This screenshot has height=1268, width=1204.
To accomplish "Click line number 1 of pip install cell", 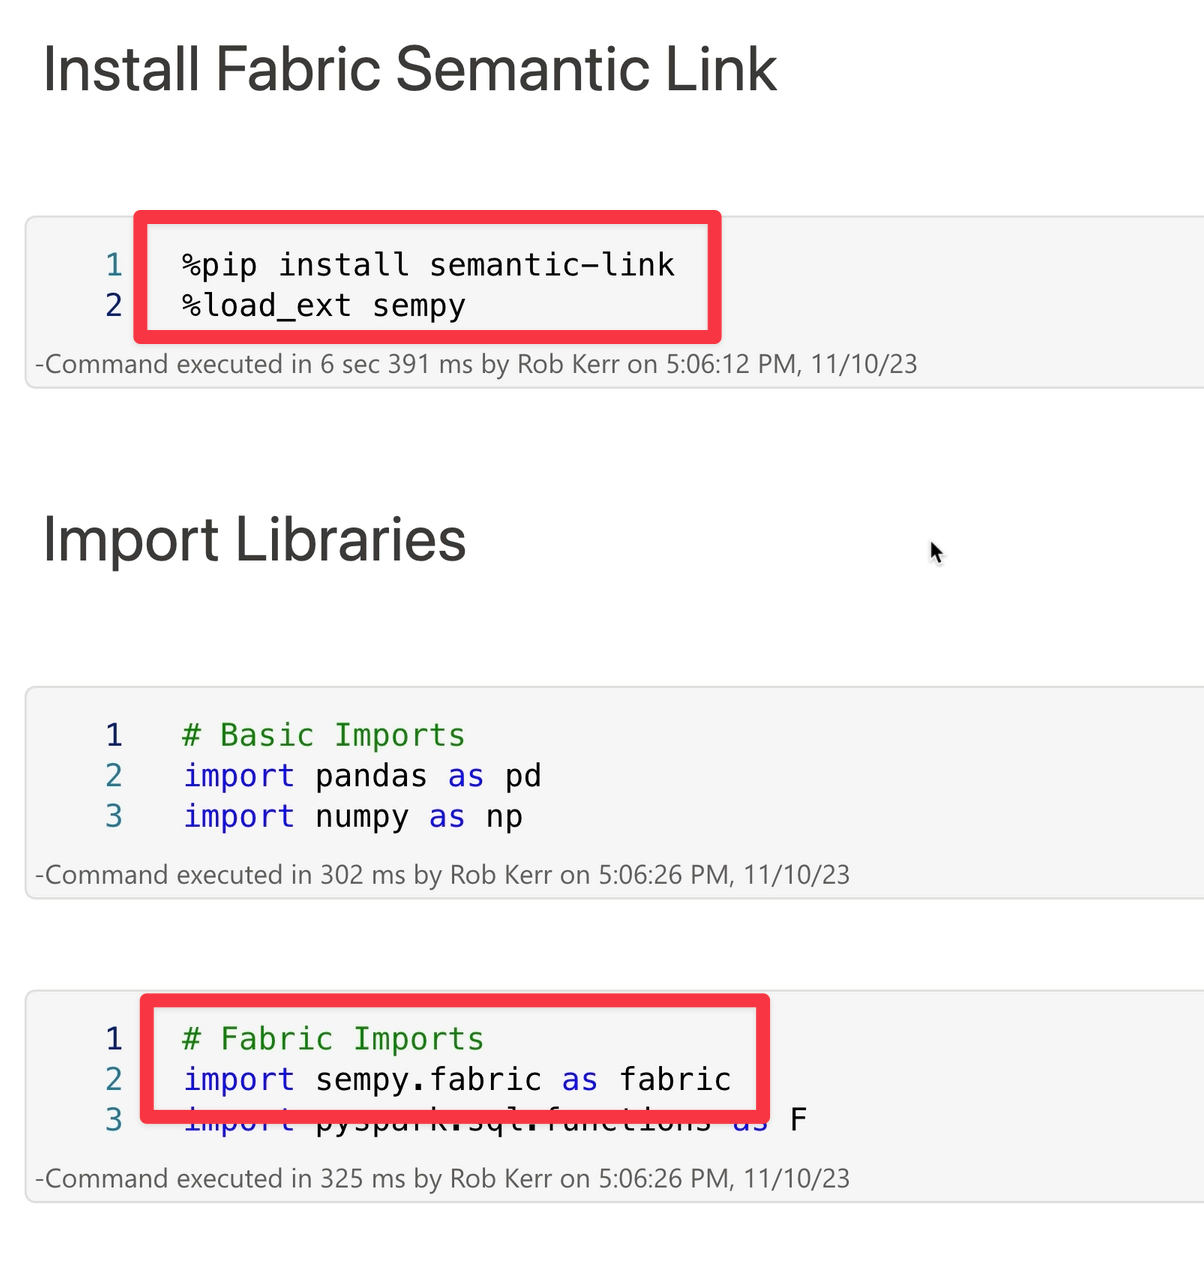I will tap(114, 265).
